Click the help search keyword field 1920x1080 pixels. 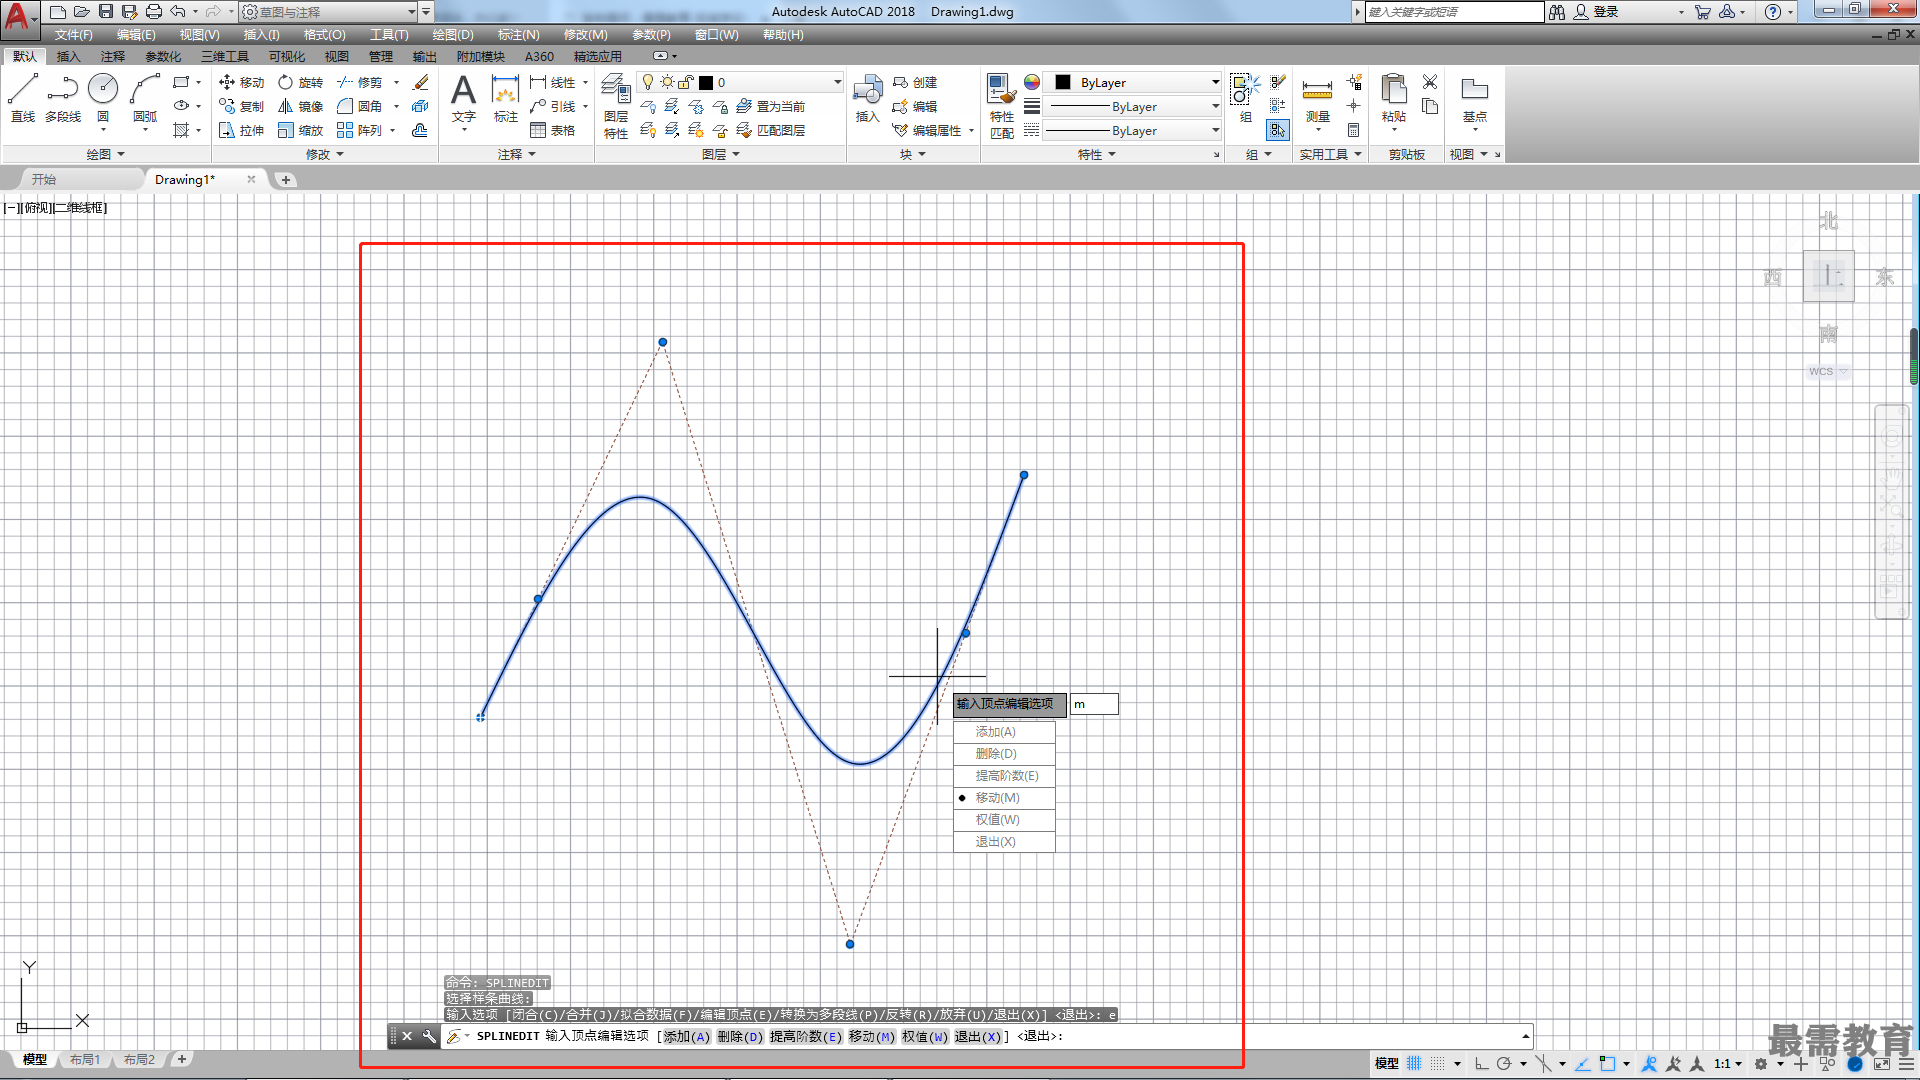click(x=1454, y=12)
